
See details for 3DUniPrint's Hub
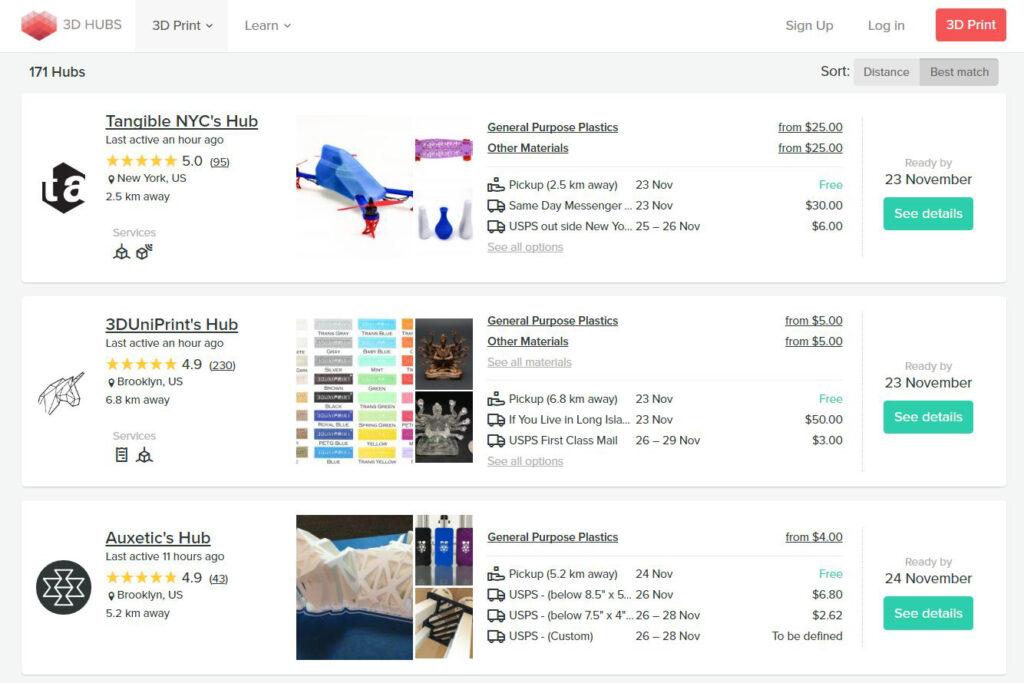(x=928, y=417)
